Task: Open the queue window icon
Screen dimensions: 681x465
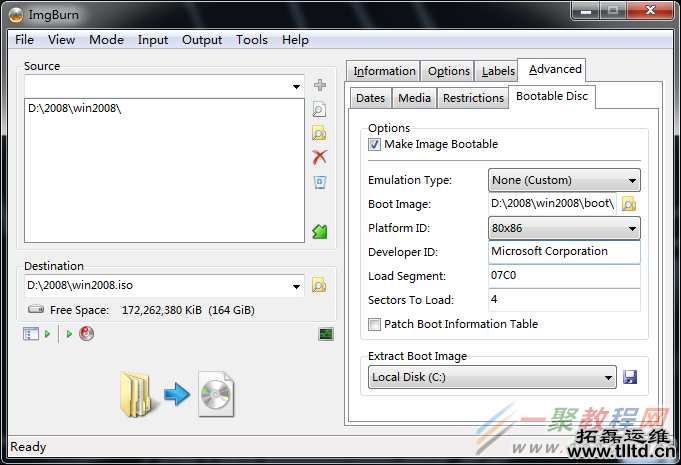Action: [30, 334]
